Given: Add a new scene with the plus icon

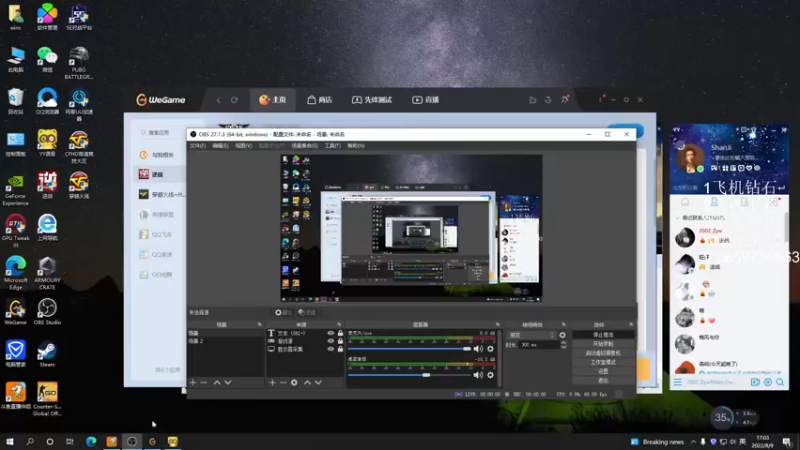Looking at the screenshot, I should pos(193,382).
